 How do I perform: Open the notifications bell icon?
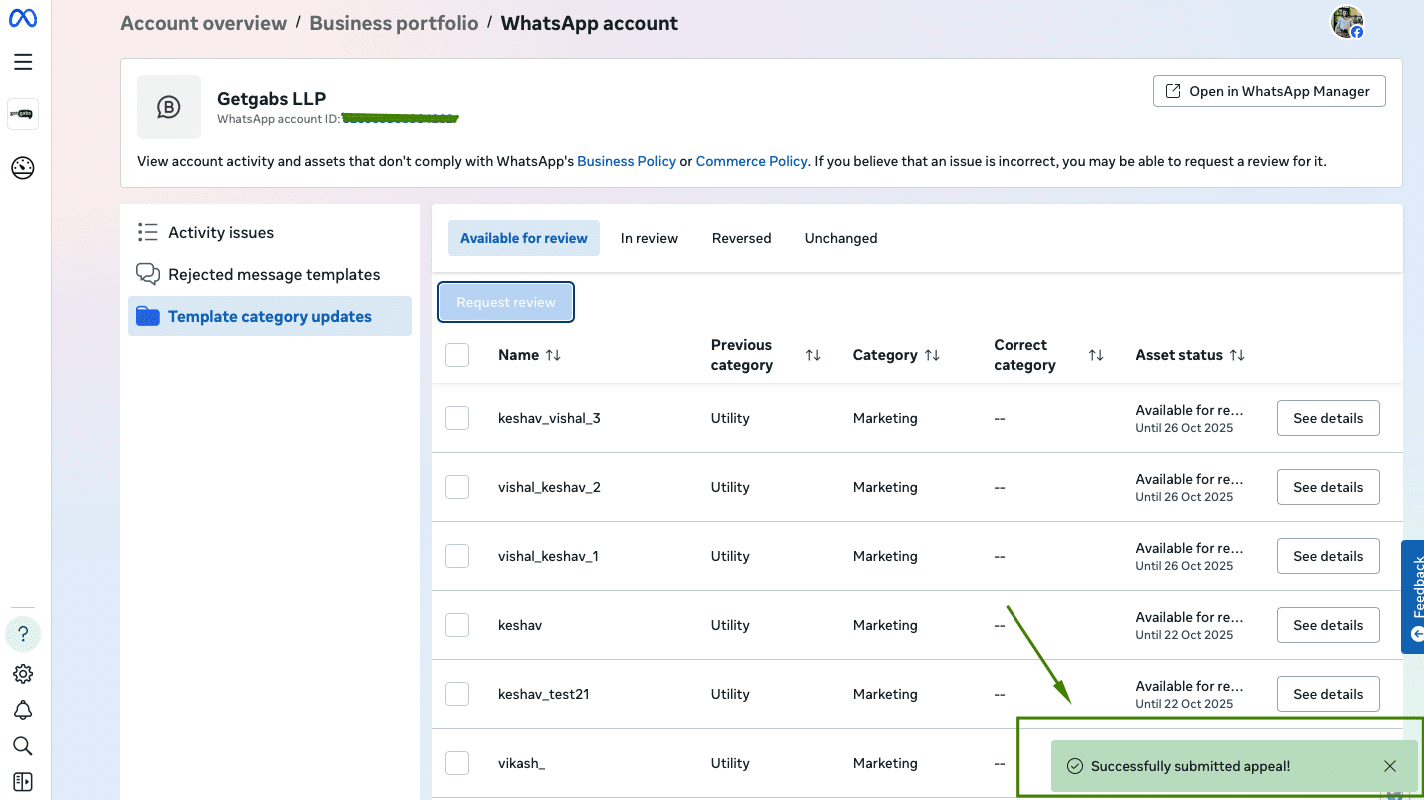click(x=23, y=710)
